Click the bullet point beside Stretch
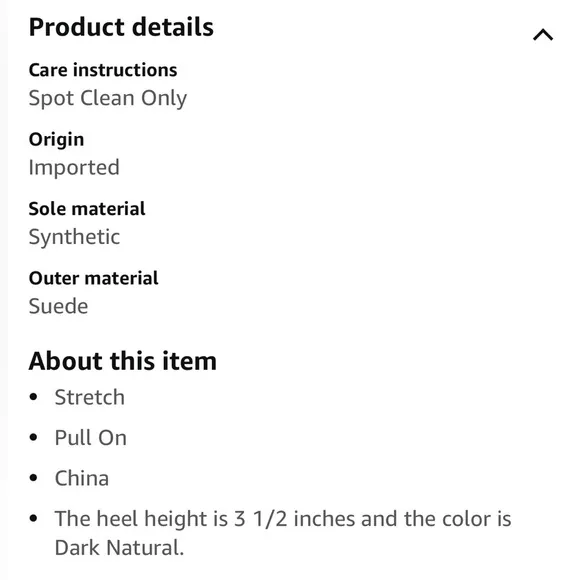 [x=33, y=397]
